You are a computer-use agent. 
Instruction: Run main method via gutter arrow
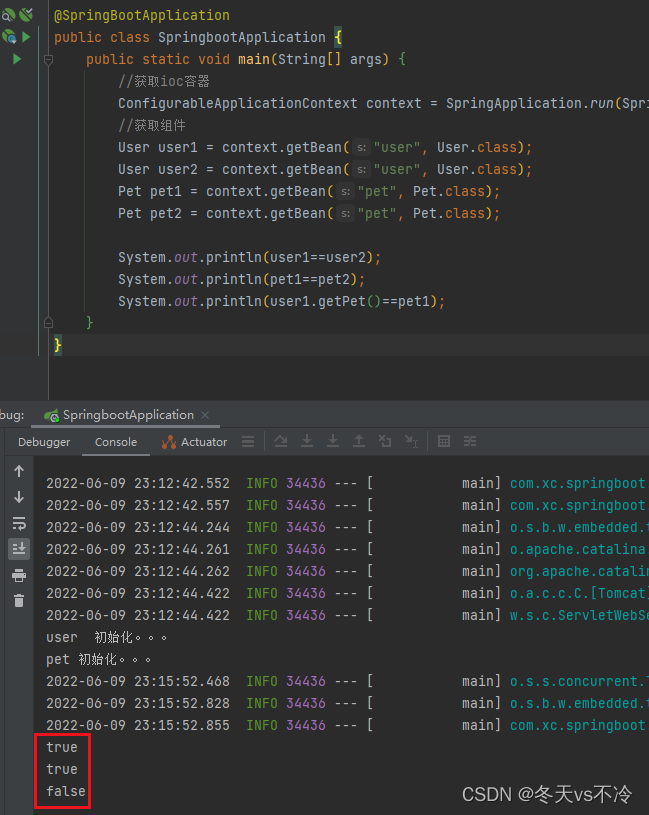17,59
